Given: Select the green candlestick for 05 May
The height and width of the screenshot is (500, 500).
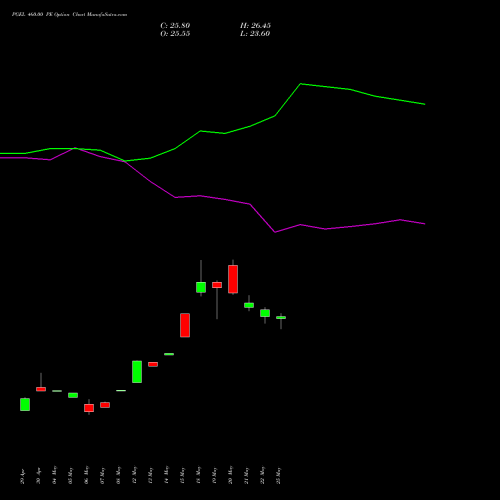Looking at the screenshot, I should pos(73,395).
